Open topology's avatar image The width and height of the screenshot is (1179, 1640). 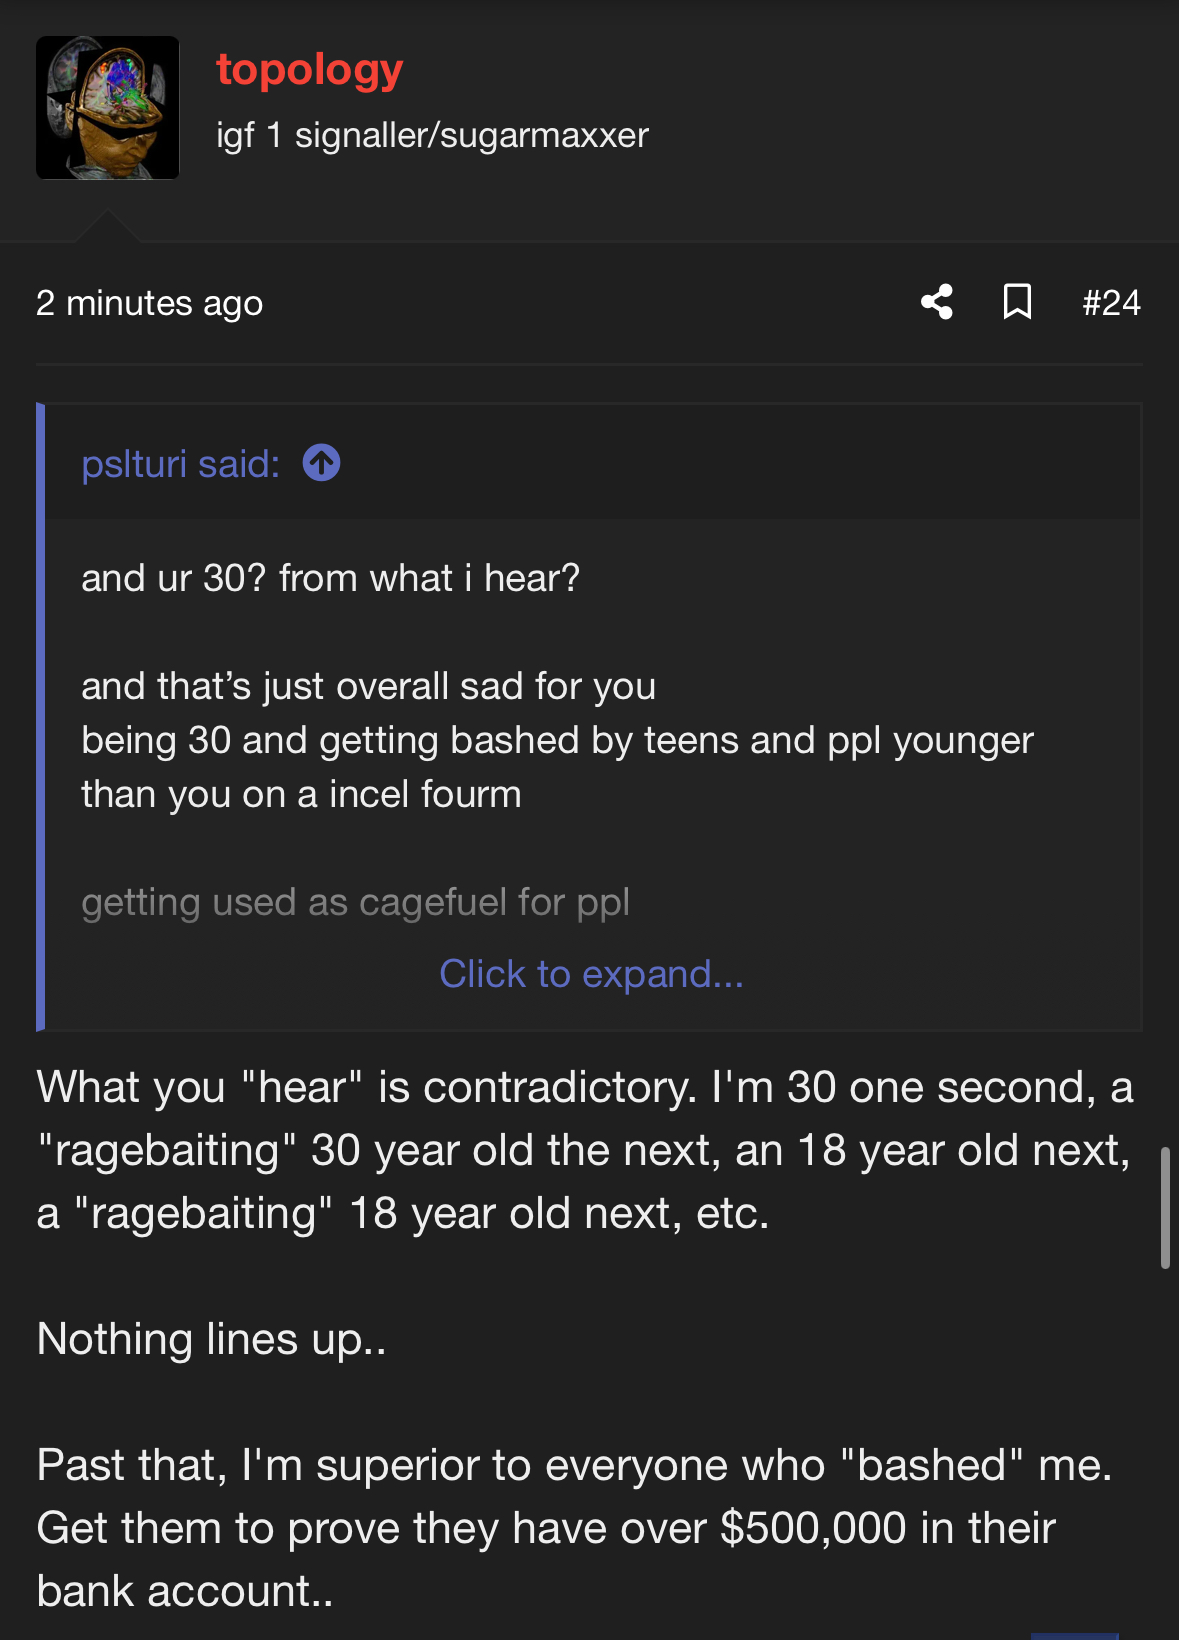tap(108, 108)
